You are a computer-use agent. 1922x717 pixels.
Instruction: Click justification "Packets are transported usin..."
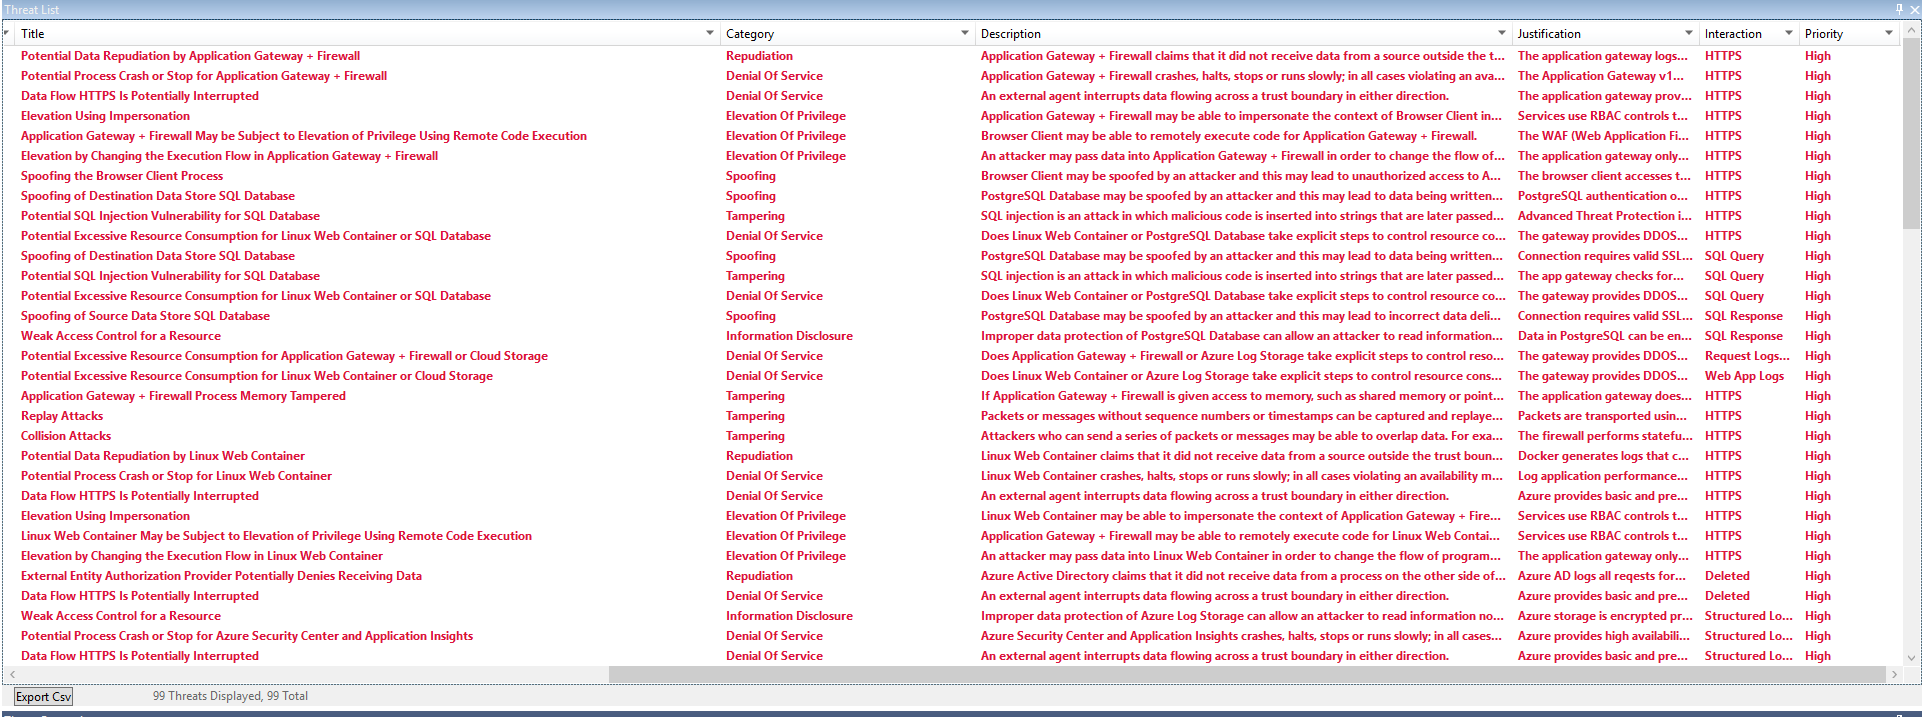click(1603, 416)
